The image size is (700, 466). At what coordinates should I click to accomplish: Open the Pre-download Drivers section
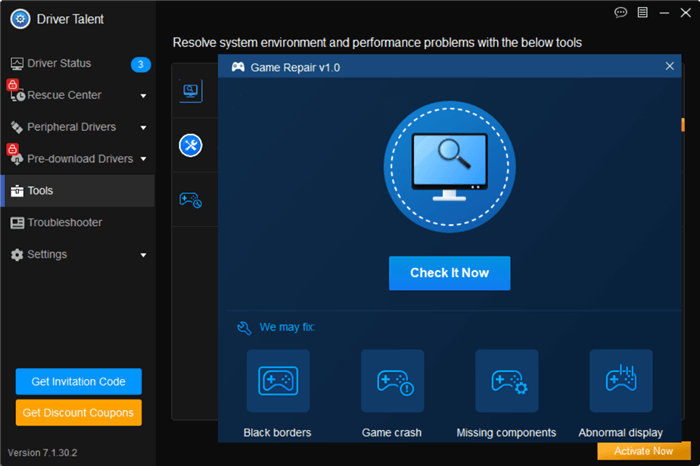[x=78, y=159]
